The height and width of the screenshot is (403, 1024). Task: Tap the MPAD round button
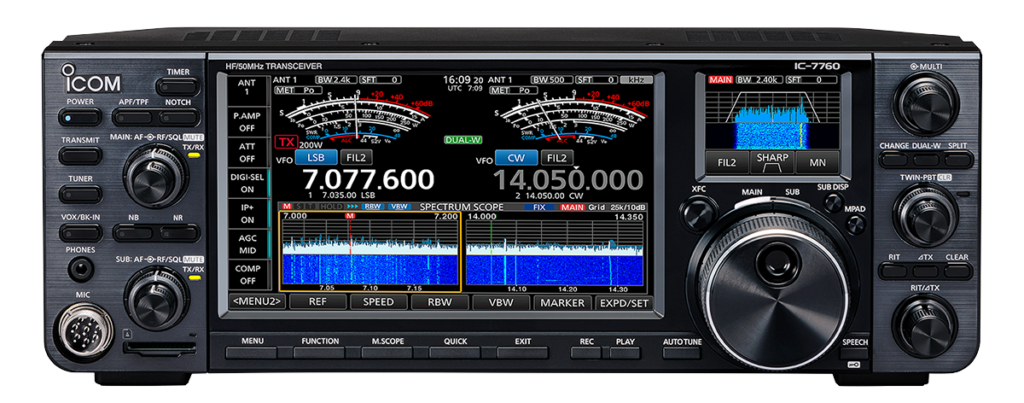click(x=855, y=225)
